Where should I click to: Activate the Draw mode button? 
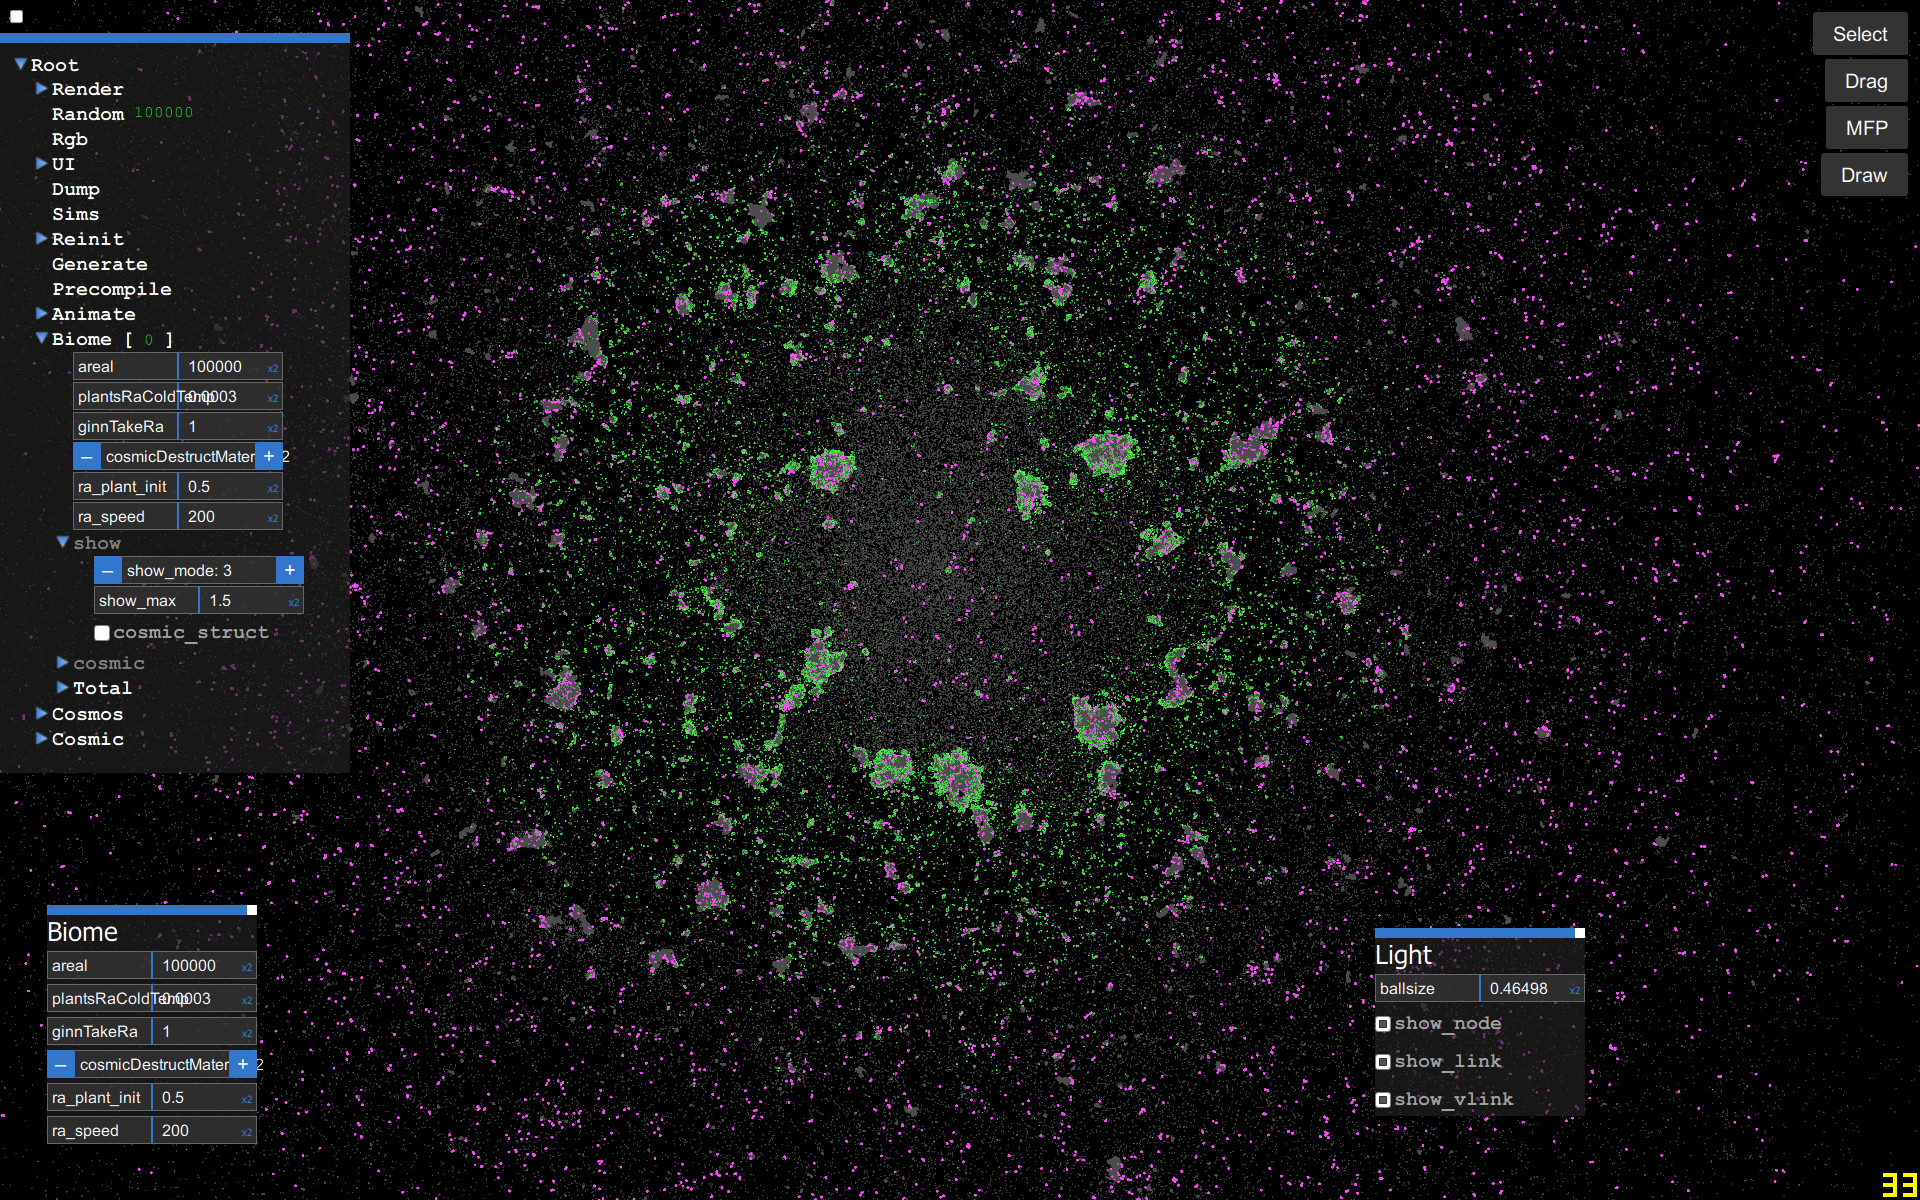tap(1864, 175)
